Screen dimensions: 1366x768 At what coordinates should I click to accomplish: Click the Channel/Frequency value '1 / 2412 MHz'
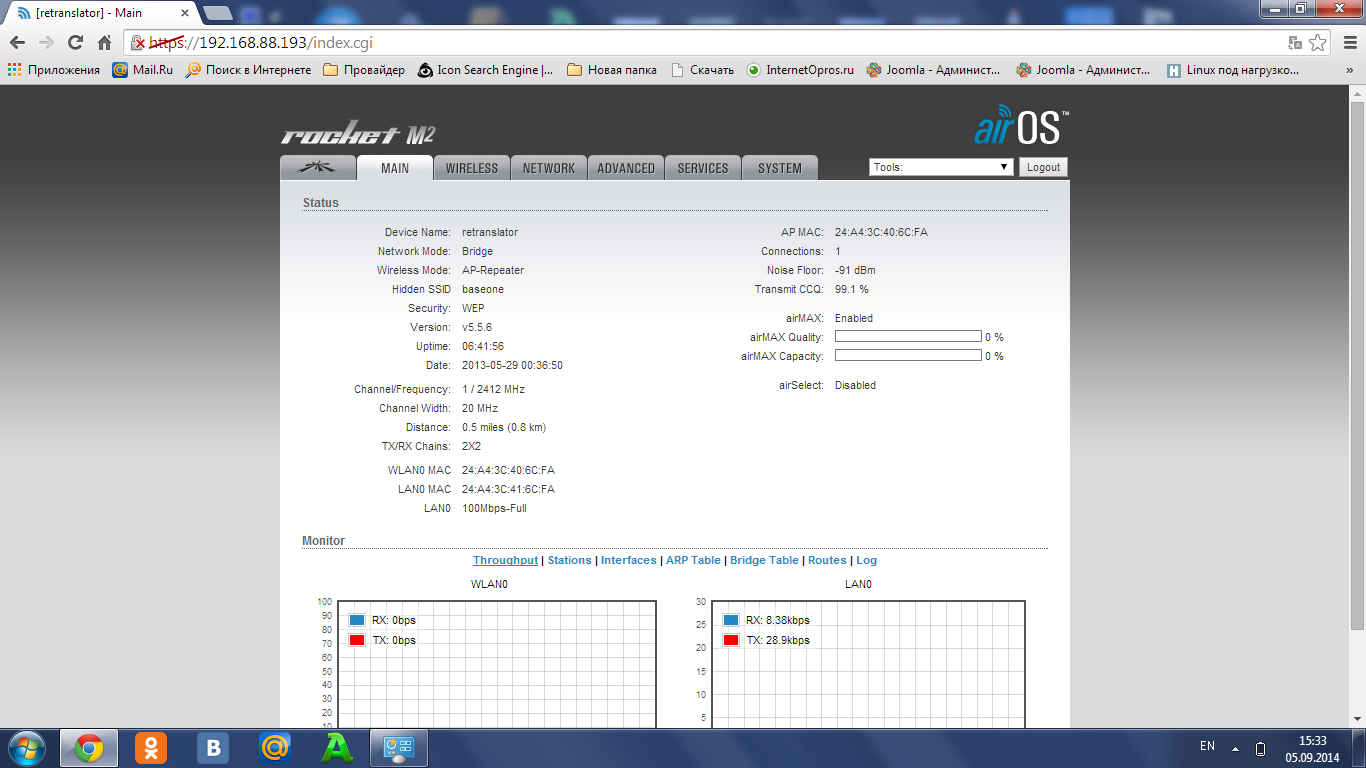click(493, 389)
